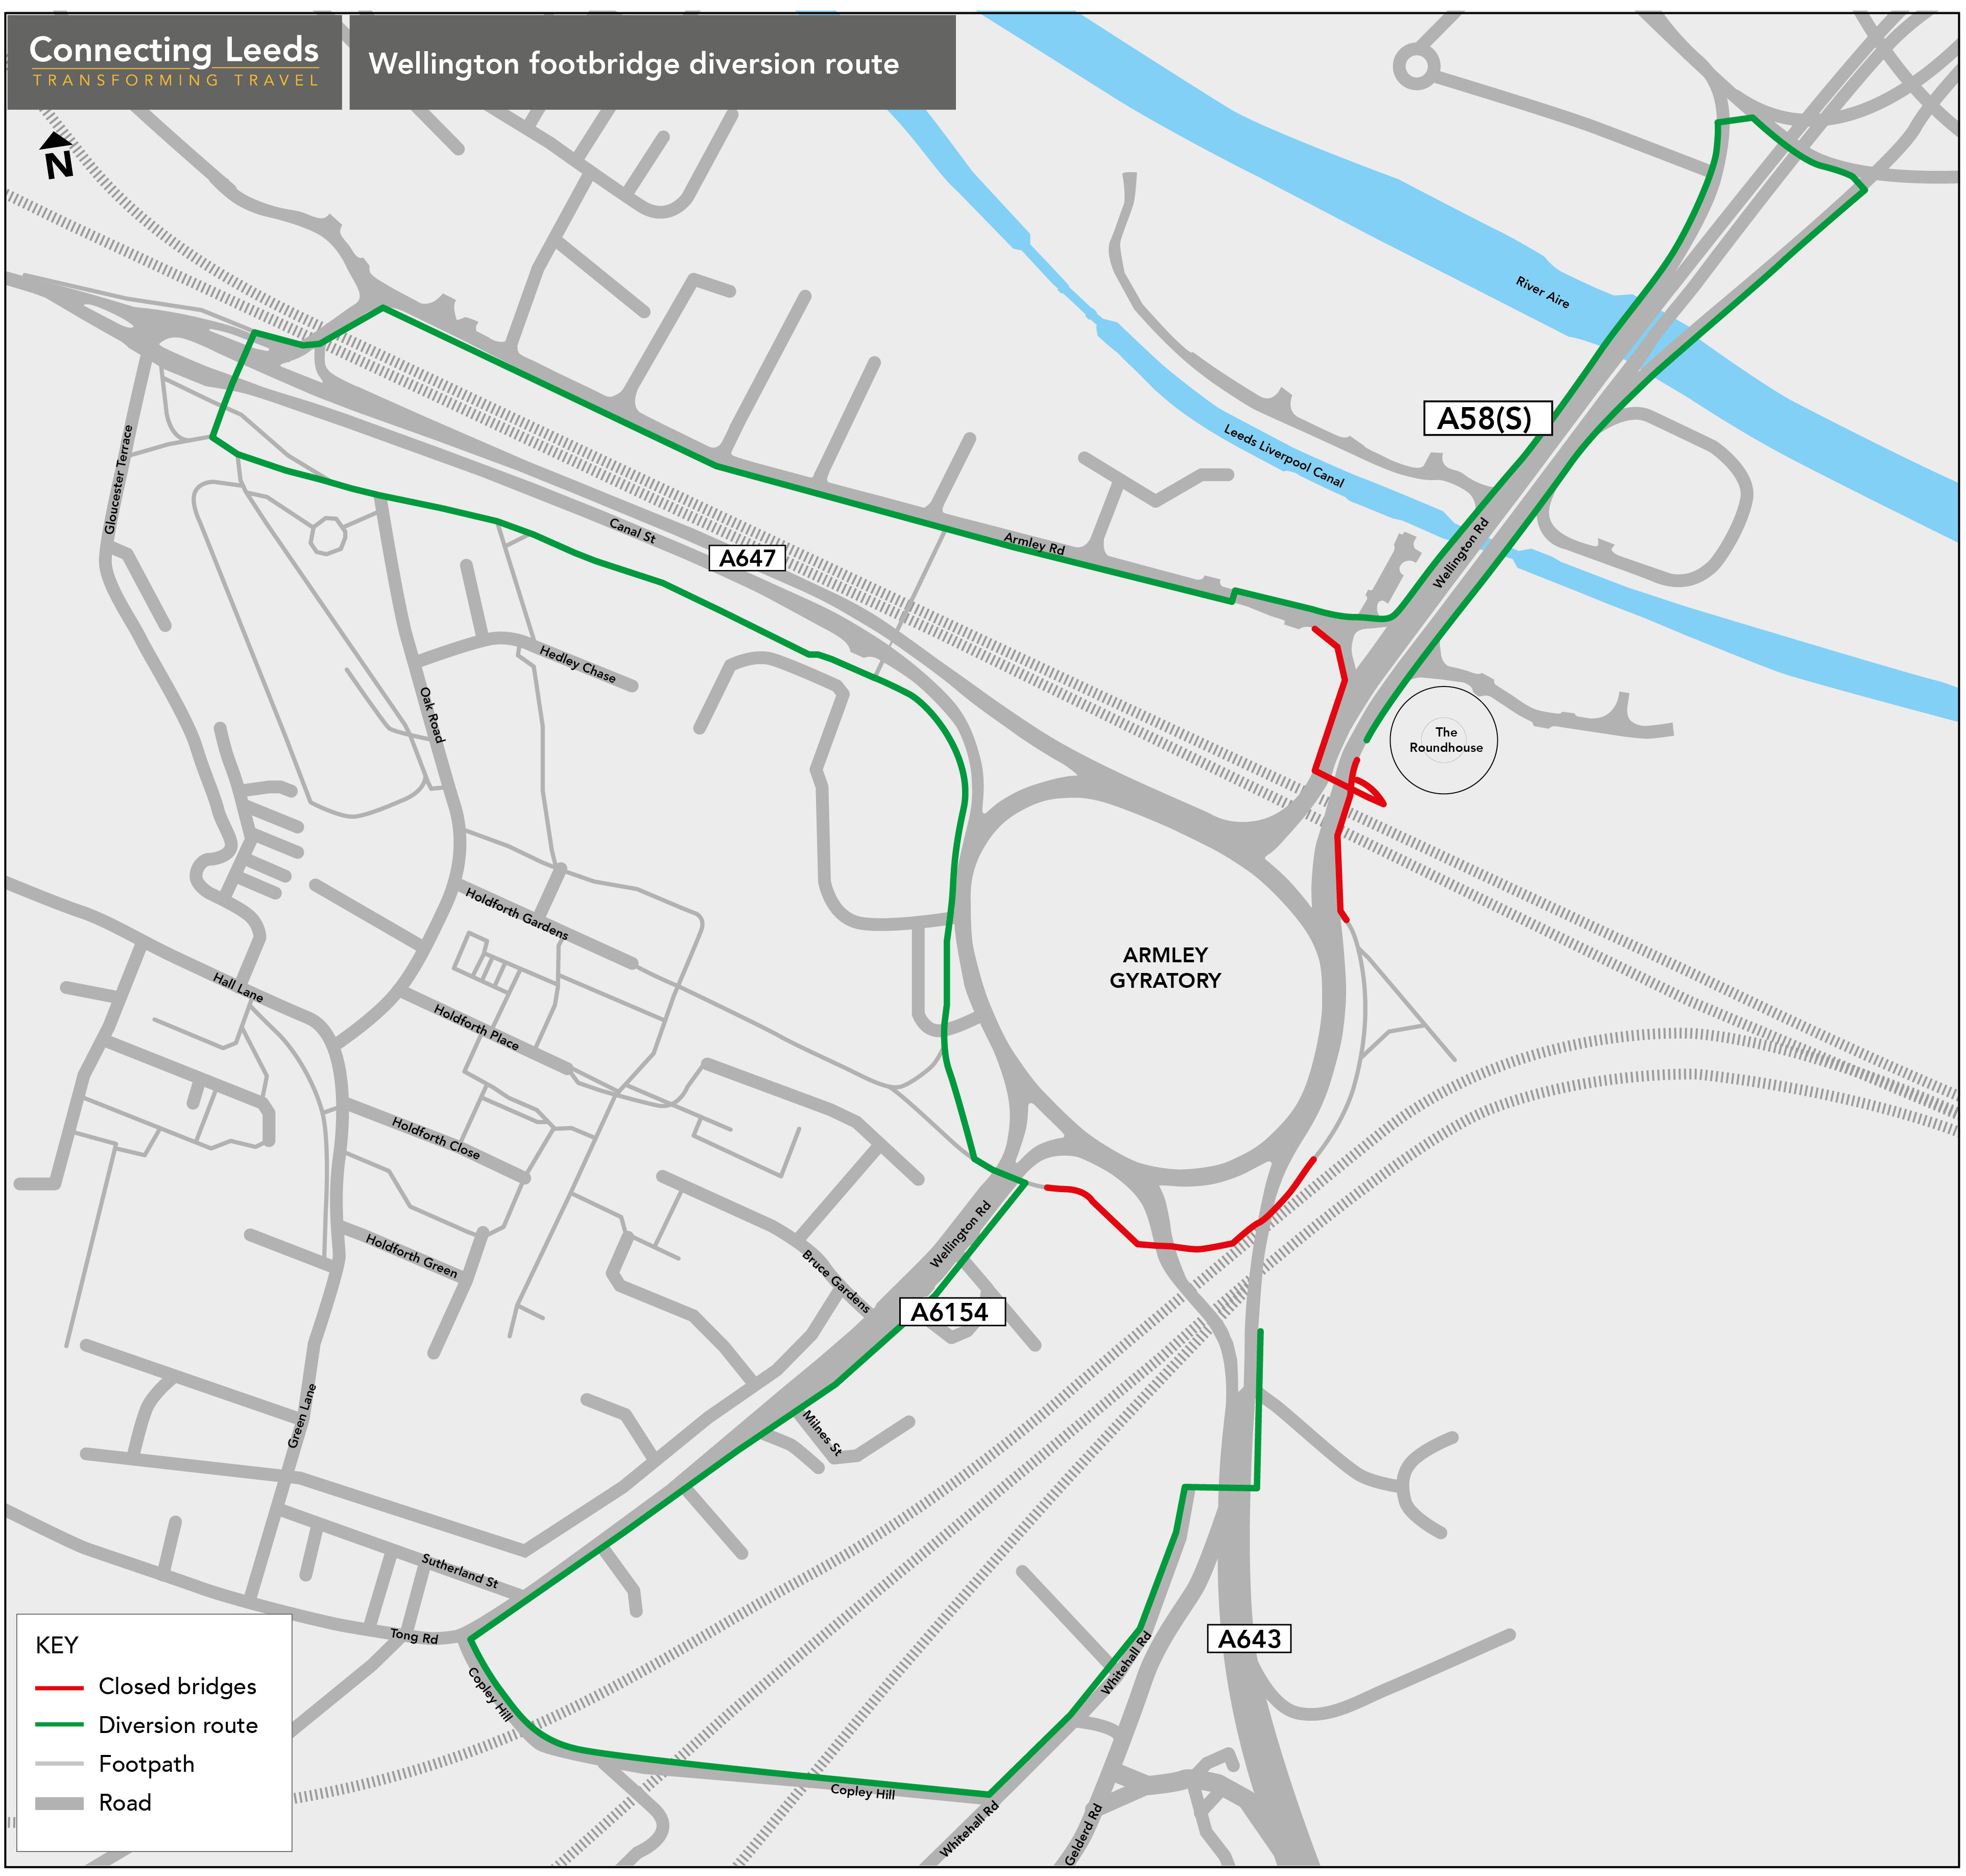Click the small roundabout circle at top

coord(1416,67)
